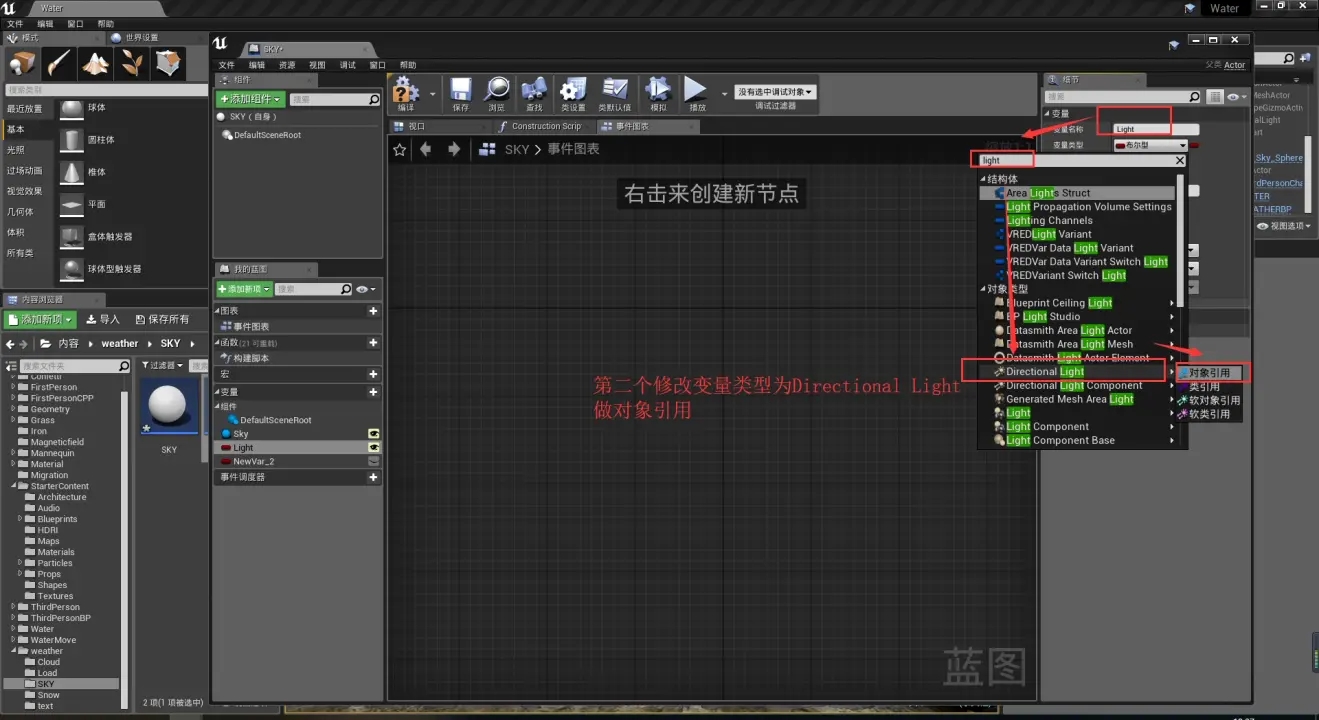The width and height of the screenshot is (1319, 720).
Task: Click the graph back arrow
Action: tap(426, 149)
